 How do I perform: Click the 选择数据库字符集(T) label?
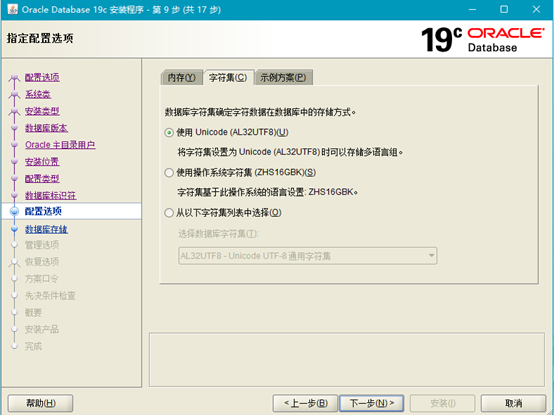218,234
